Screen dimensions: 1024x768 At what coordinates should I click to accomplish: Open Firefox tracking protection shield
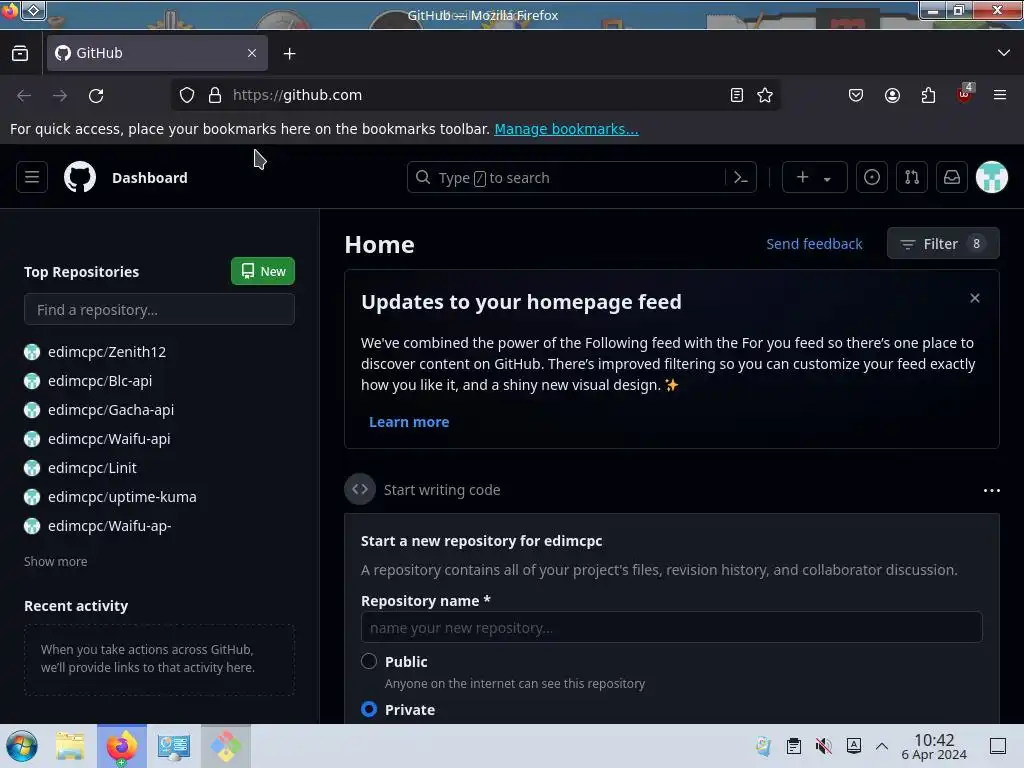[187, 95]
